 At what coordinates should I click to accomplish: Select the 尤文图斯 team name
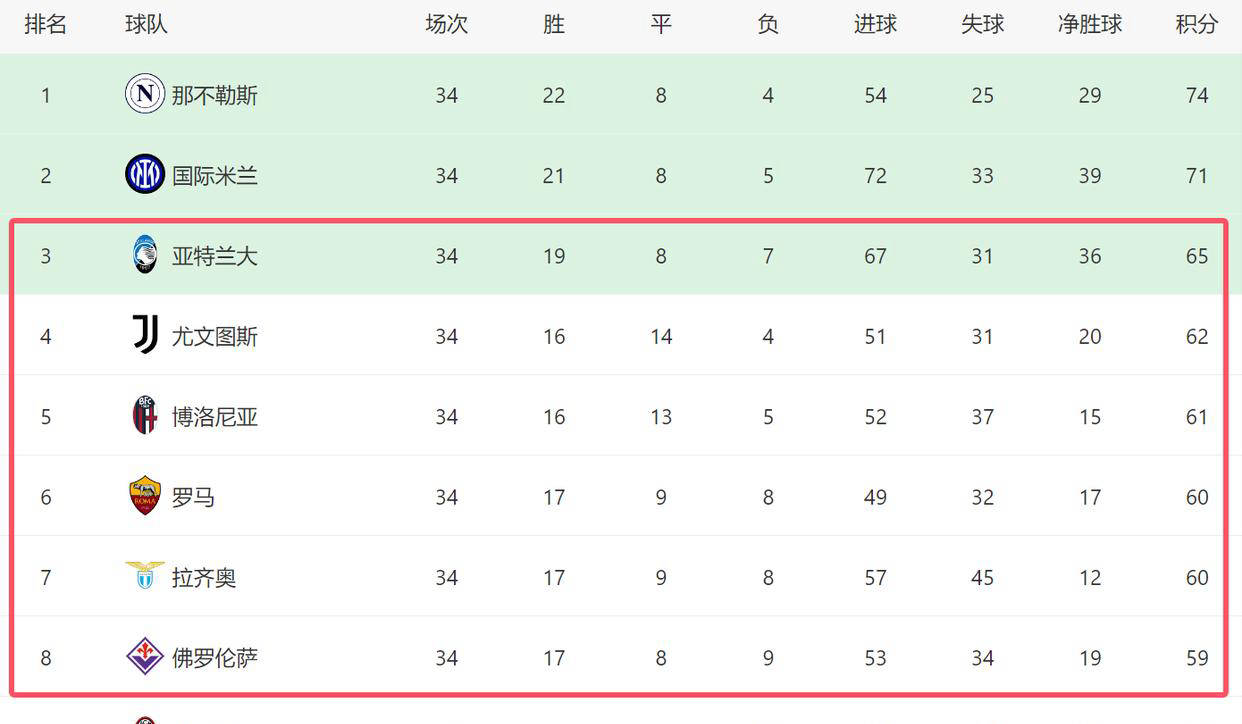pyautogui.click(x=214, y=336)
